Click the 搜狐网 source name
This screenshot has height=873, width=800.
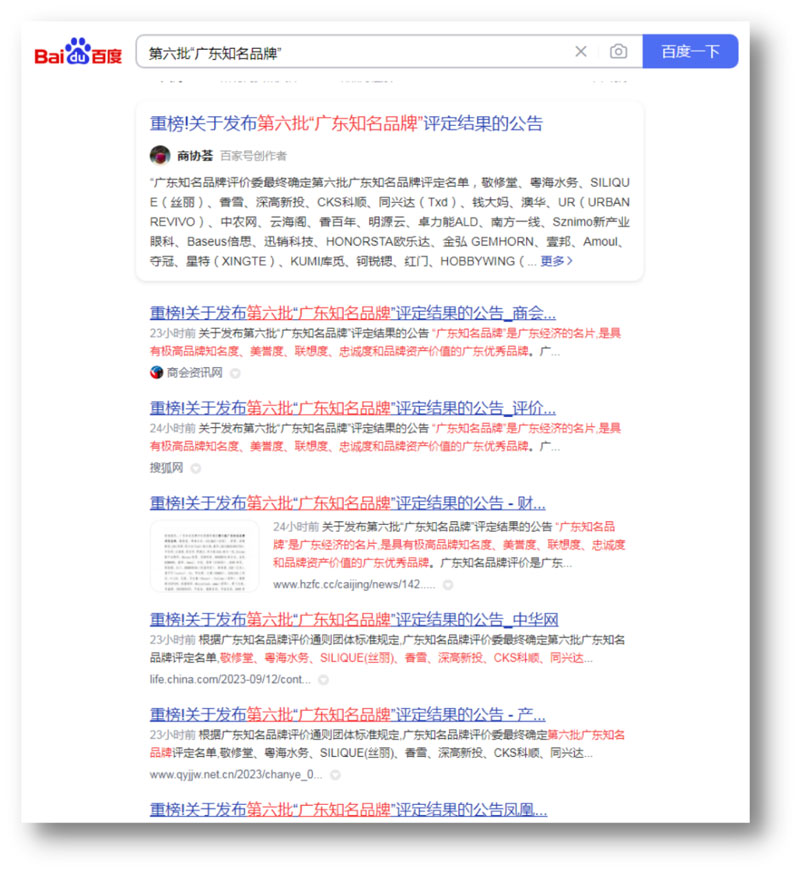pyautogui.click(x=166, y=468)
